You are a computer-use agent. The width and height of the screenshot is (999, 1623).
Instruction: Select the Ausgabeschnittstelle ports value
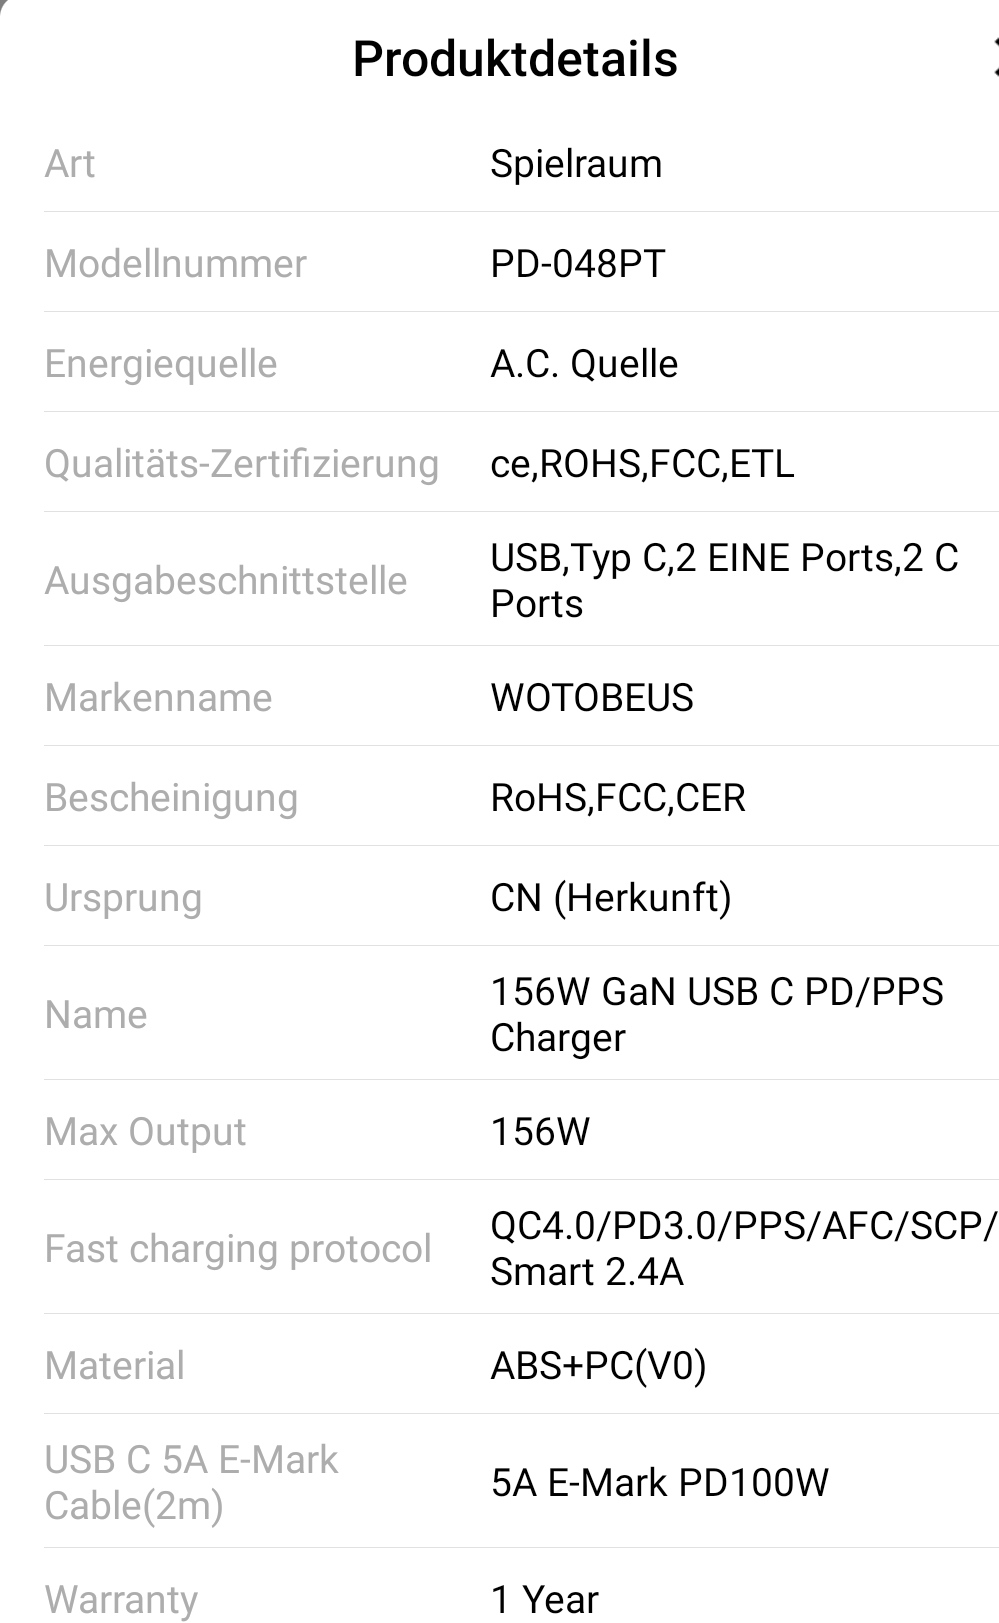(723, 581)
